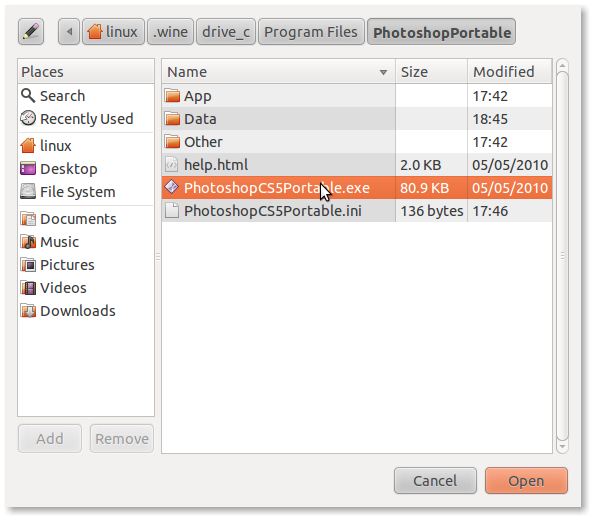Image resolution: width=590 pixels, height=516 pixels.
Task: Sort by Size column header
Action: pyautogui.click(x=432, y=72)
